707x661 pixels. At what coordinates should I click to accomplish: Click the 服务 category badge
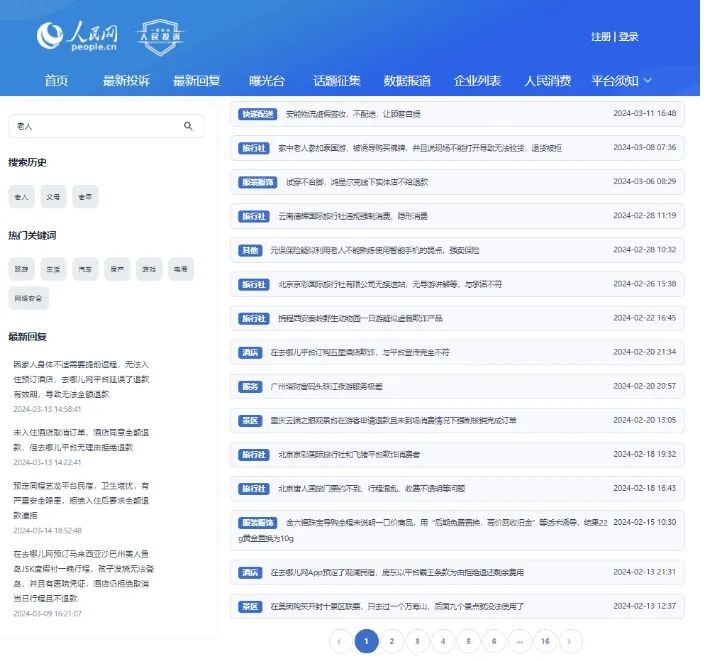(x=250, y=386)
